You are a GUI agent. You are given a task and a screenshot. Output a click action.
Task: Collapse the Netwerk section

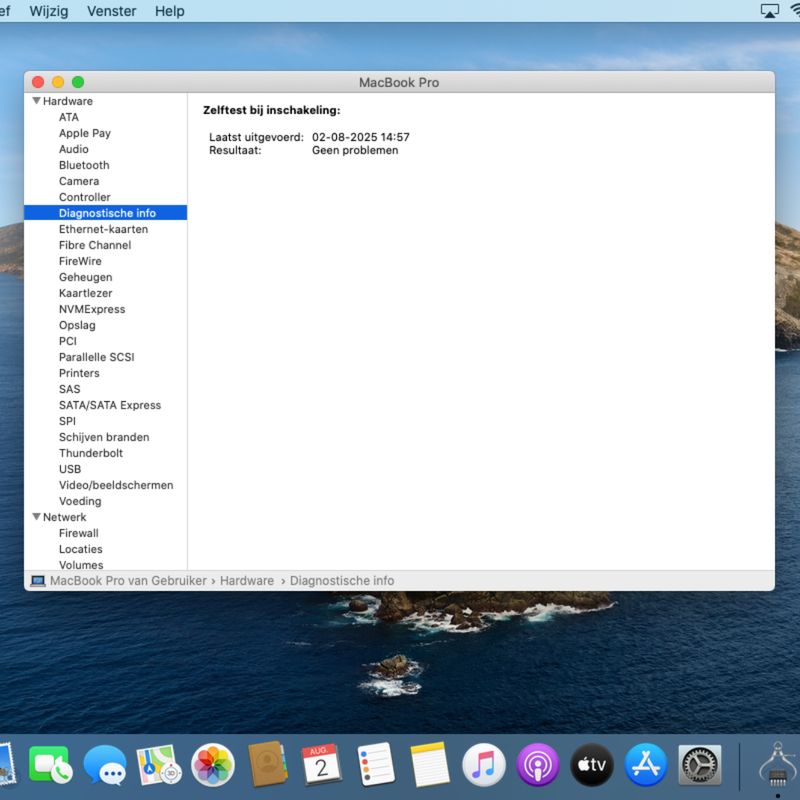37,516
